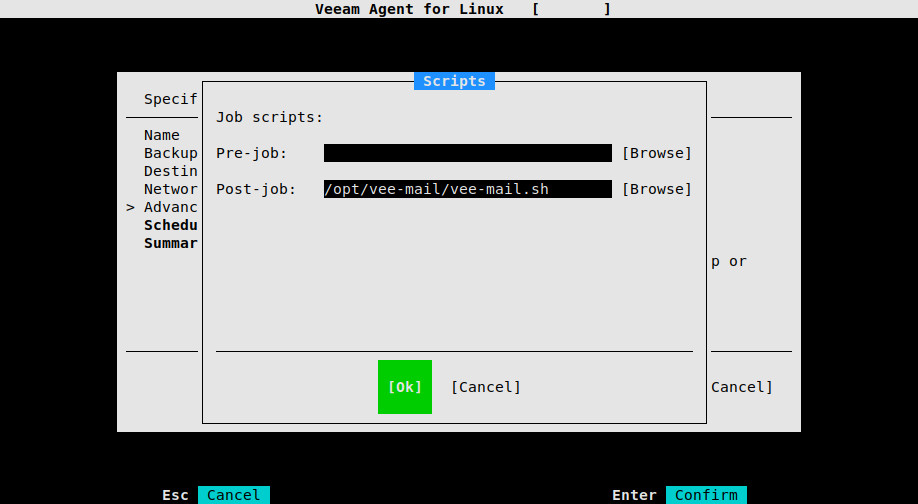Jump to the Schedule wizard step
The image size is (918, 504).
tap(170, 225)
